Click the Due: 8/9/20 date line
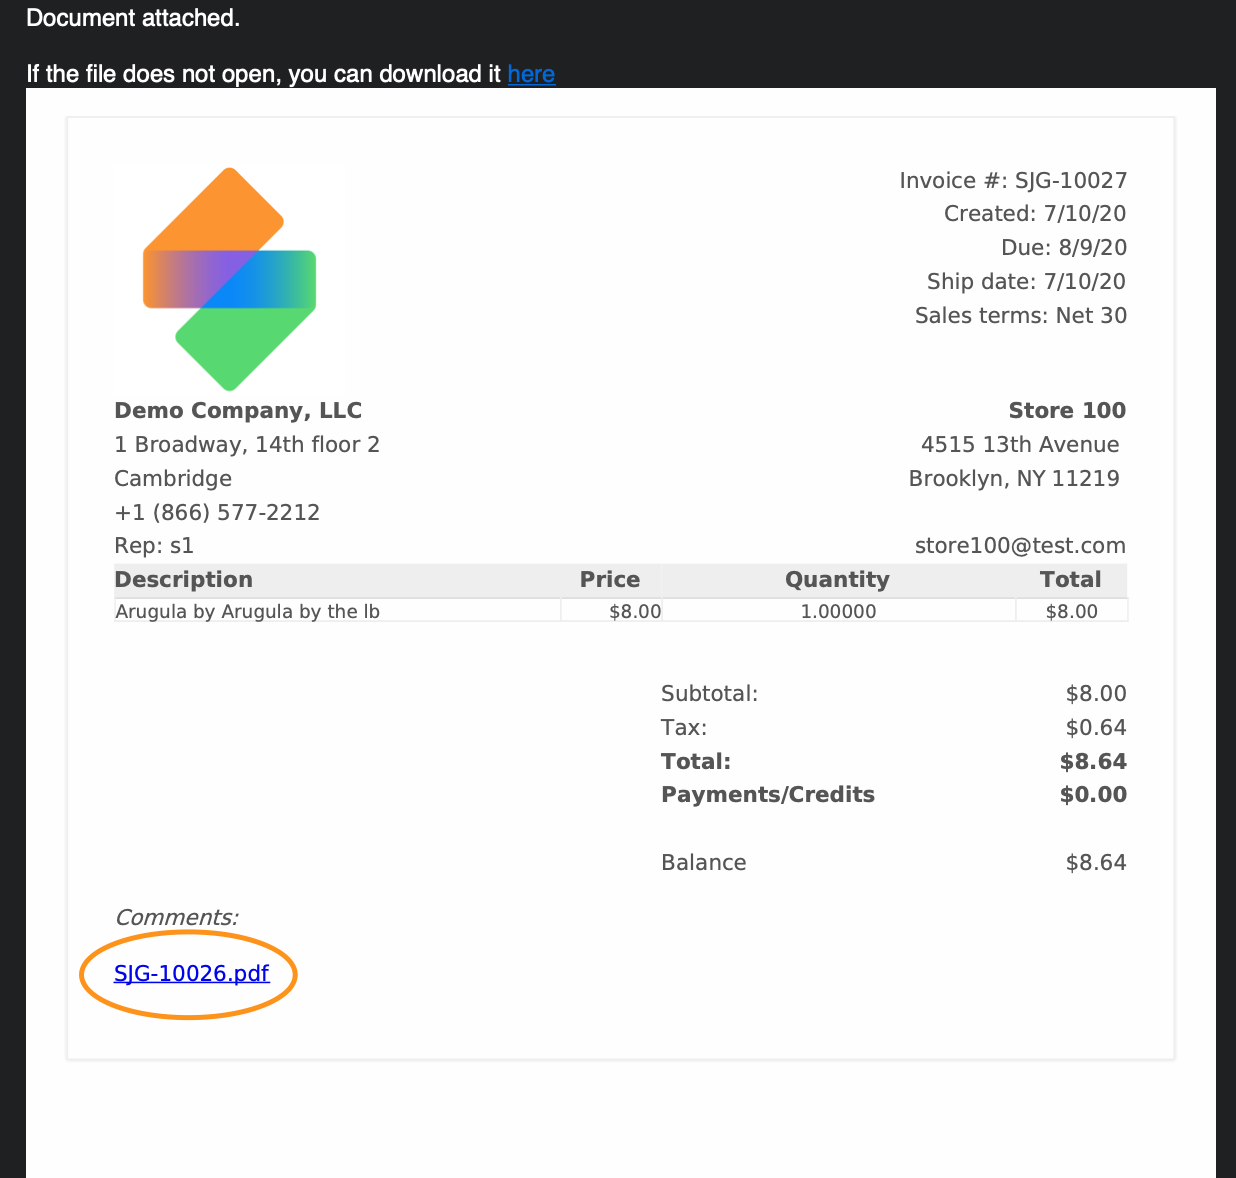This screenshot has height=1178, width=1236. [x=1064, y=248]
